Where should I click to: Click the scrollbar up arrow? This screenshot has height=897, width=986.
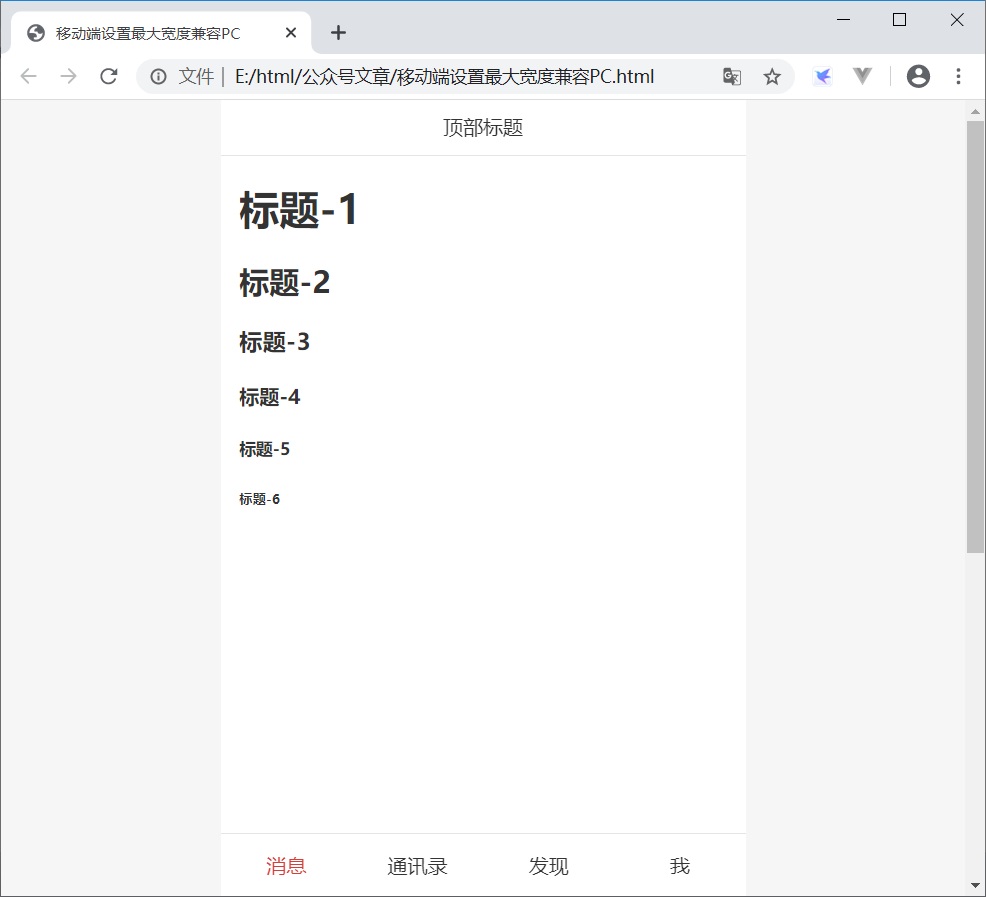coord(974,110)
